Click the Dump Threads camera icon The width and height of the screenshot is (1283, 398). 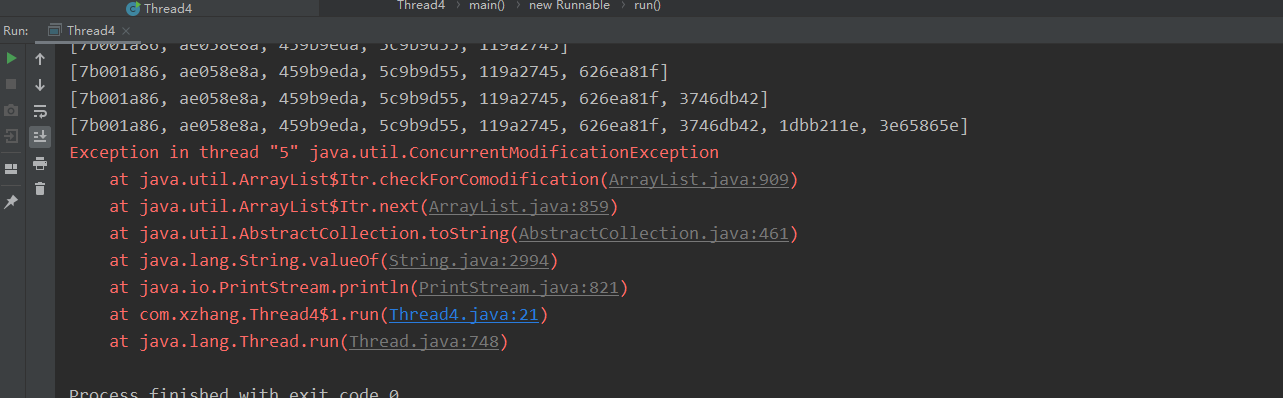(x=11, y=110)
